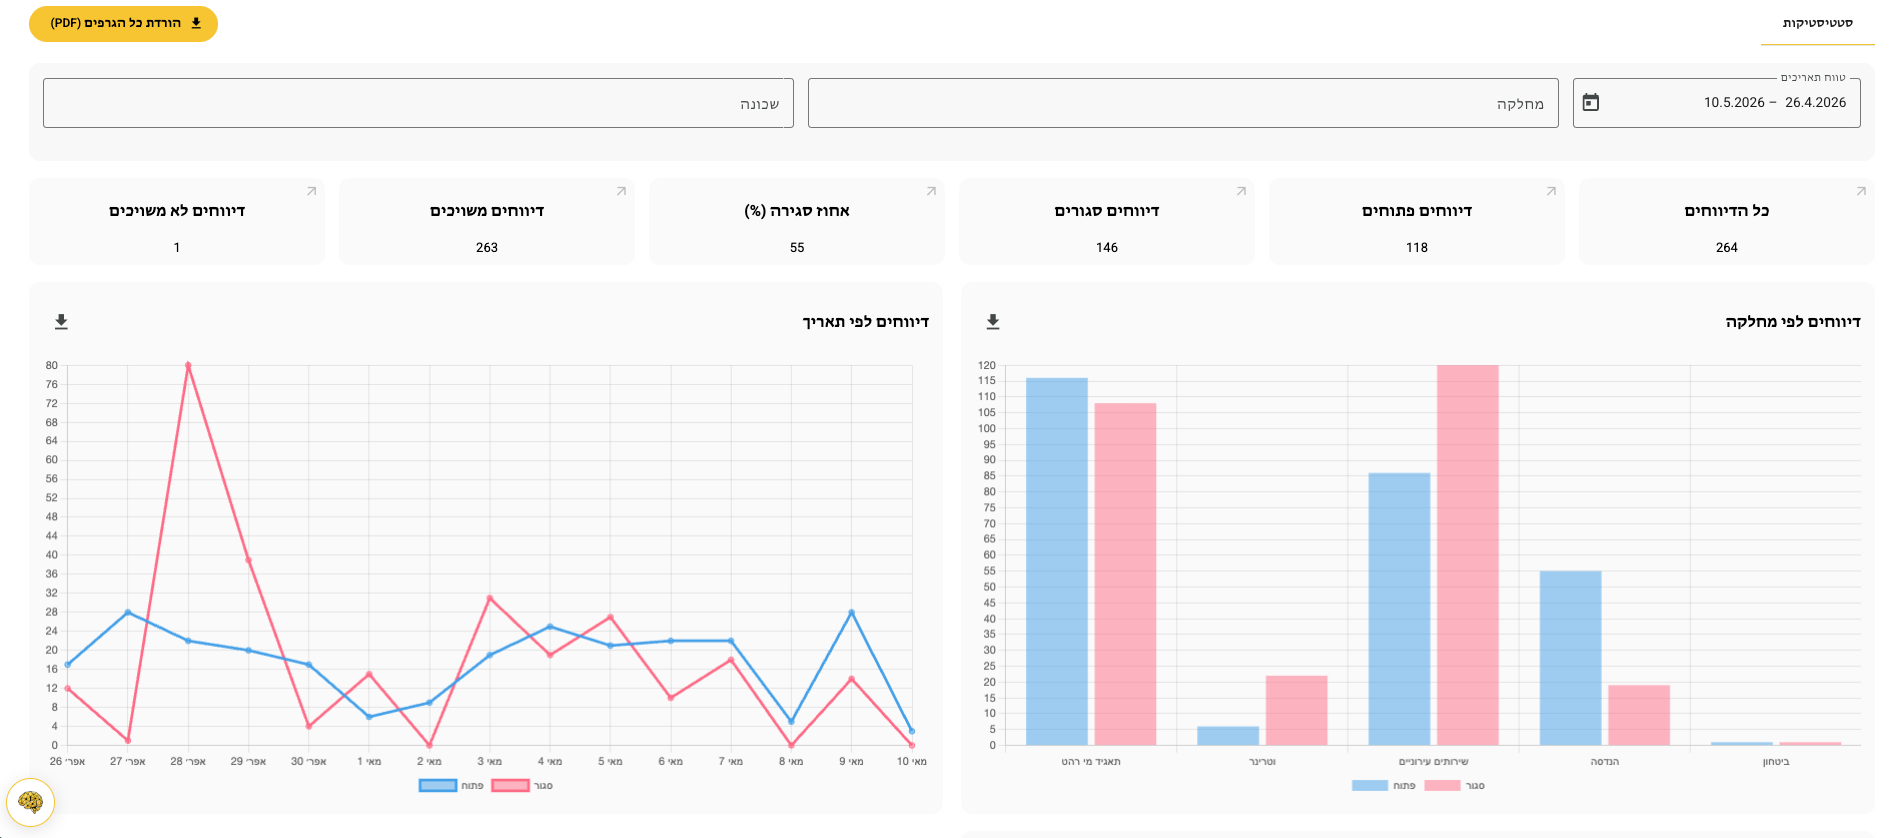
Task: Open the arrow link on אחוז סגירה card
Action: pyautogui.click(x=931, y=191)
